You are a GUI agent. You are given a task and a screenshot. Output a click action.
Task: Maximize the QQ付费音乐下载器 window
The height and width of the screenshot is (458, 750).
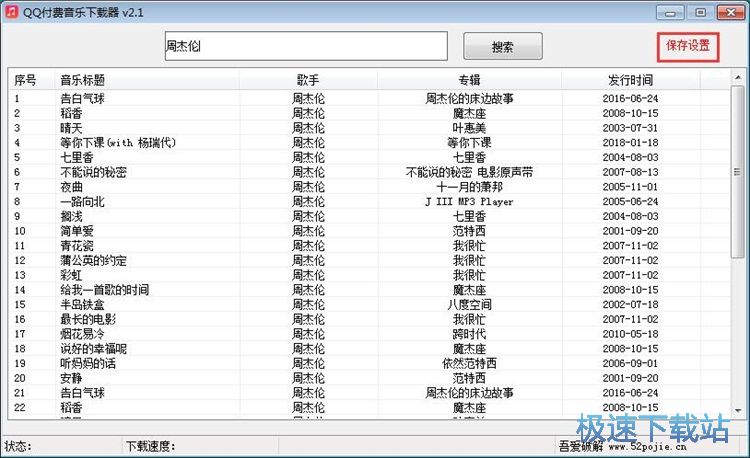coord(700,12)
